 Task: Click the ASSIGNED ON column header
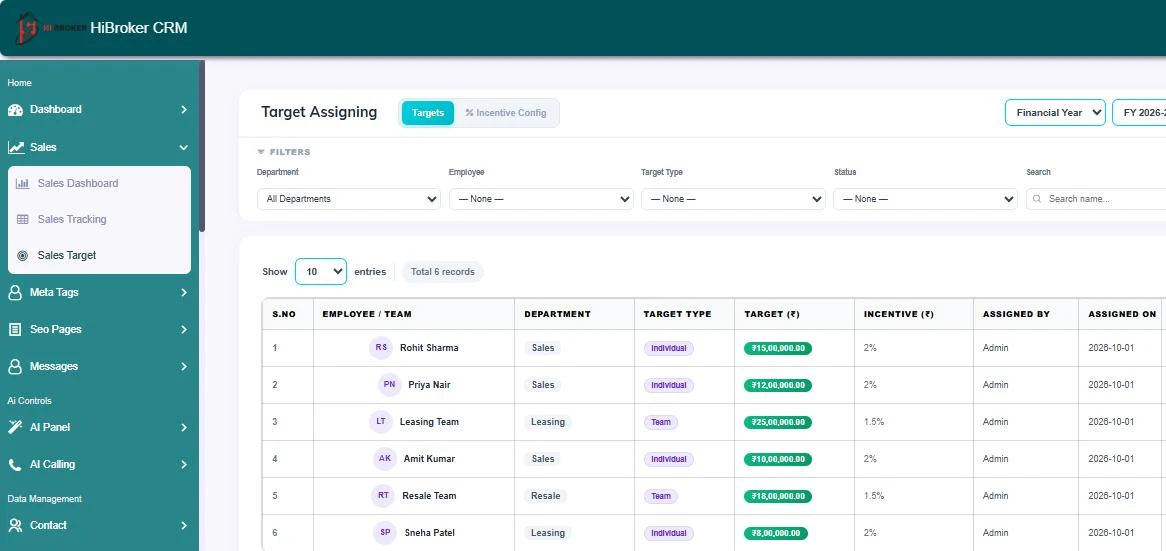1122,315
